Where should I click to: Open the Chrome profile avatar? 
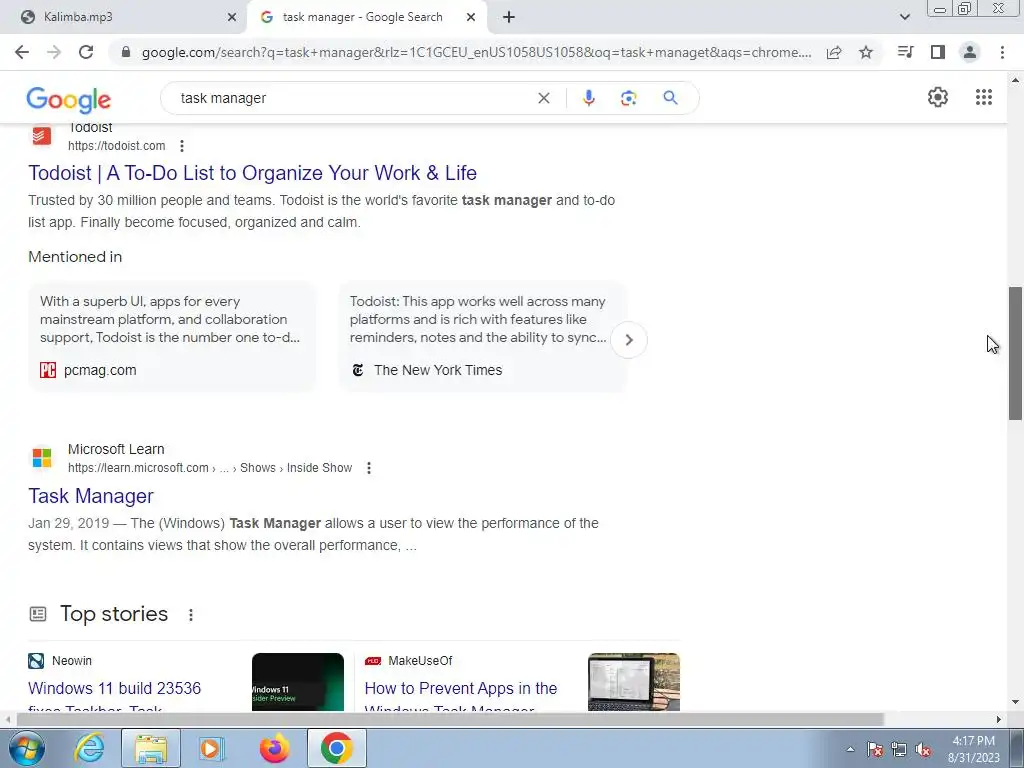coord(970,52)
